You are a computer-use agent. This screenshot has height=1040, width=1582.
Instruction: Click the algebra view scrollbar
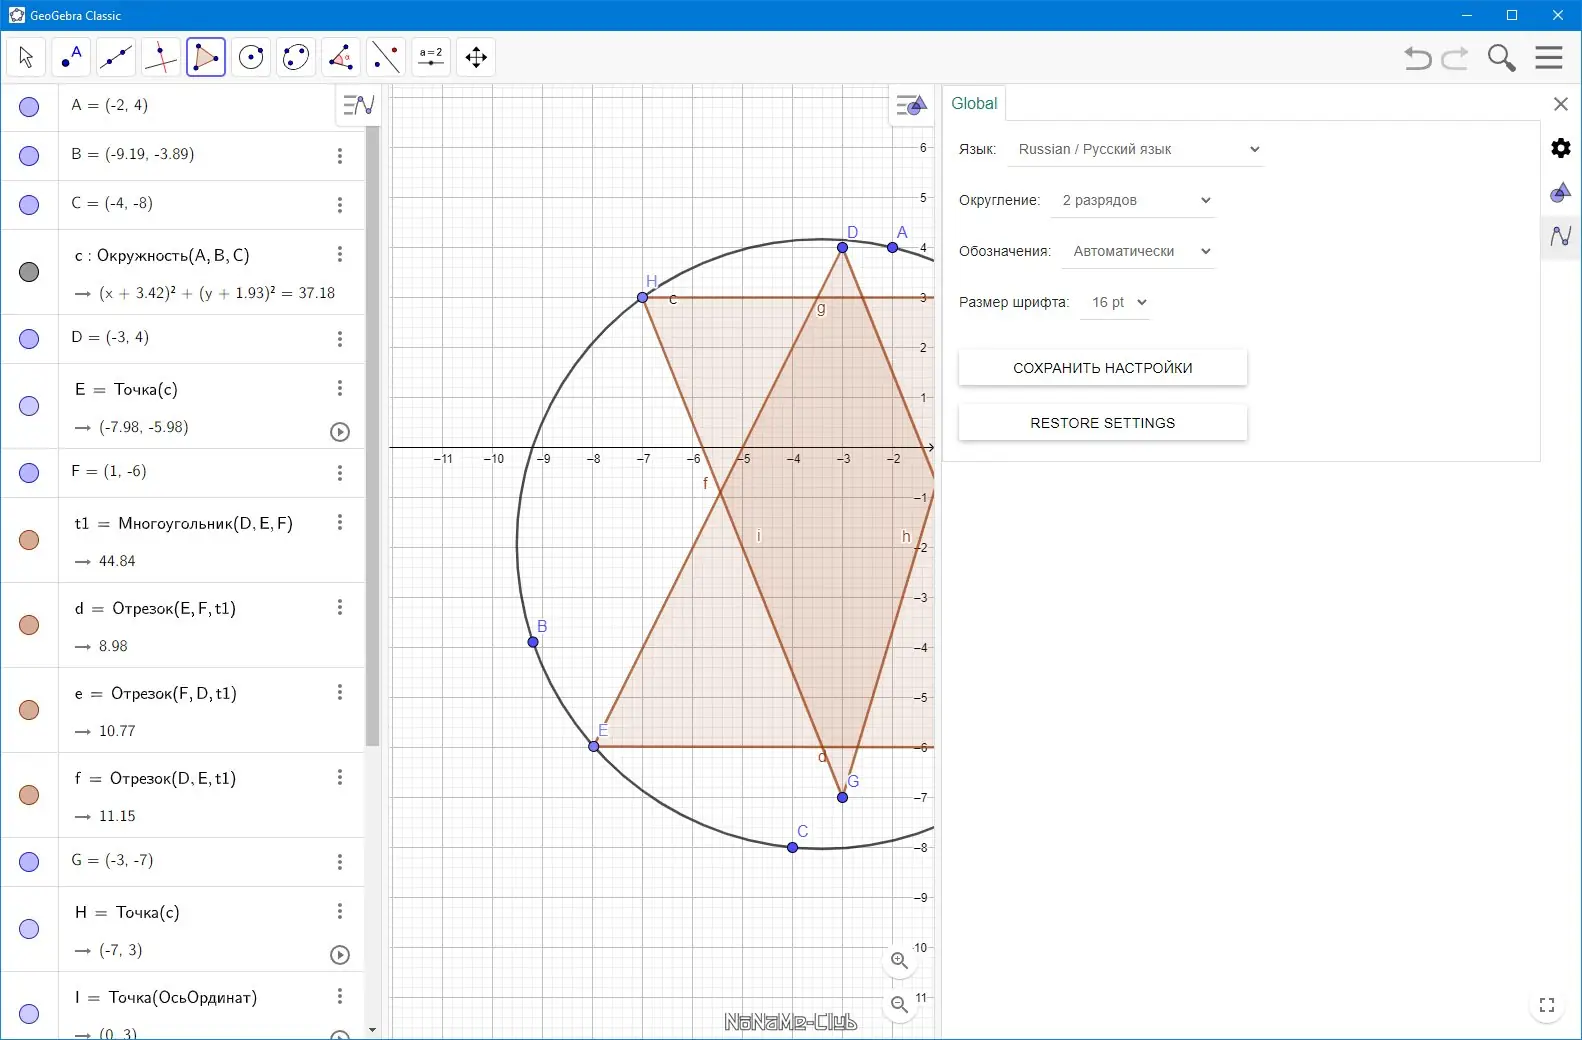373,436
